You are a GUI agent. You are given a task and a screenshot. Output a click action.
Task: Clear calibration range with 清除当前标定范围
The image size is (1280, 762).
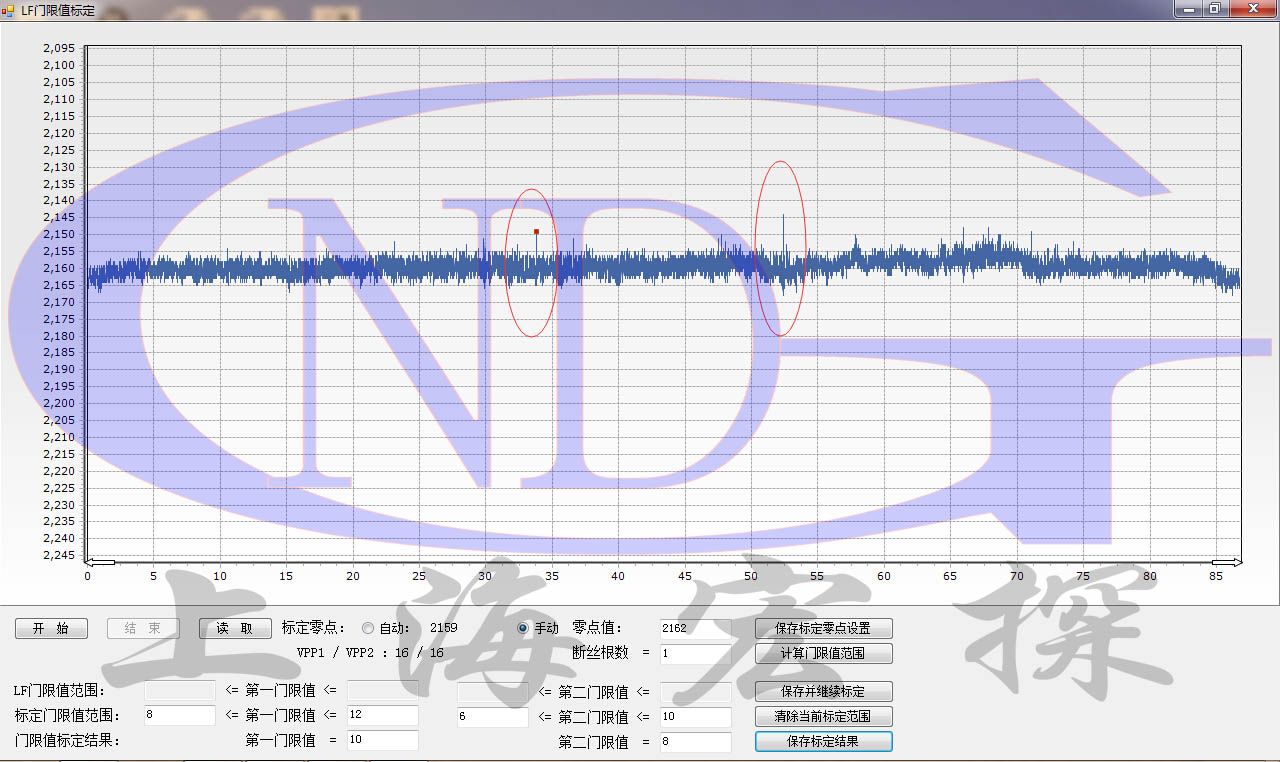coord(823,716)
